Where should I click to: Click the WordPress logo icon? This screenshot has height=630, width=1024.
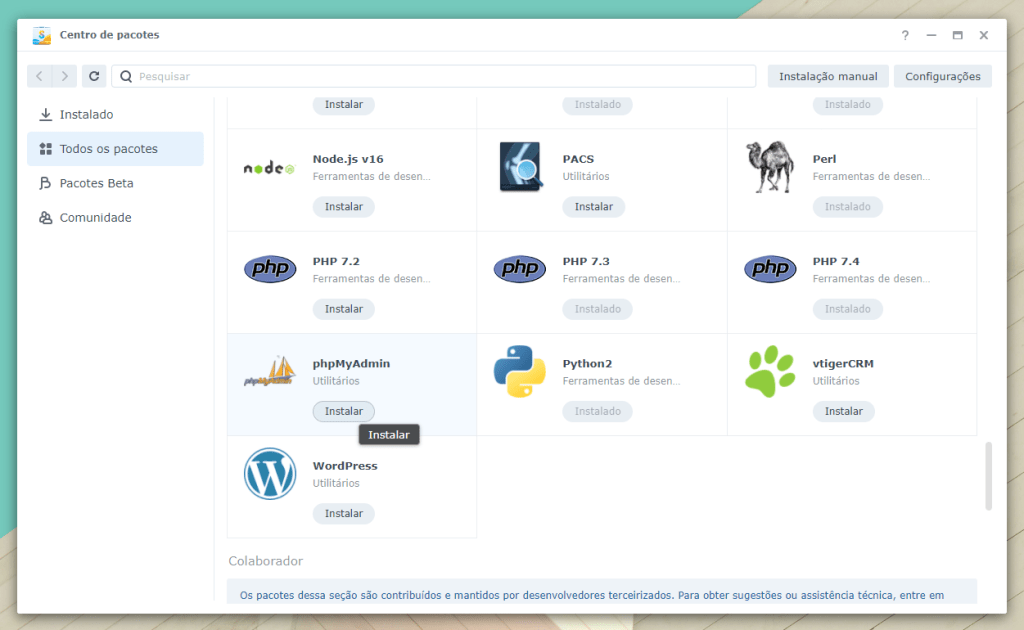point(270,474)
